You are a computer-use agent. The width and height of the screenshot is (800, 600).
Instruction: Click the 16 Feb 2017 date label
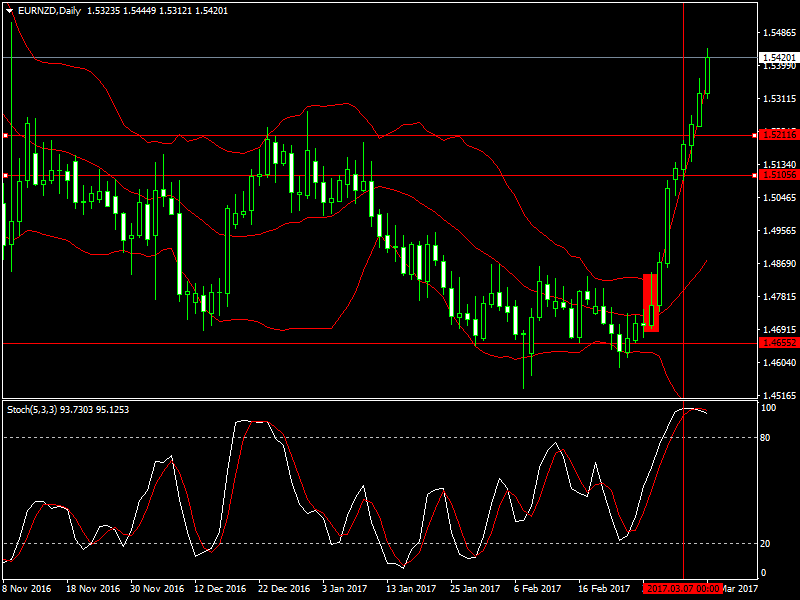pyautogui.click(x=604, y=589)
